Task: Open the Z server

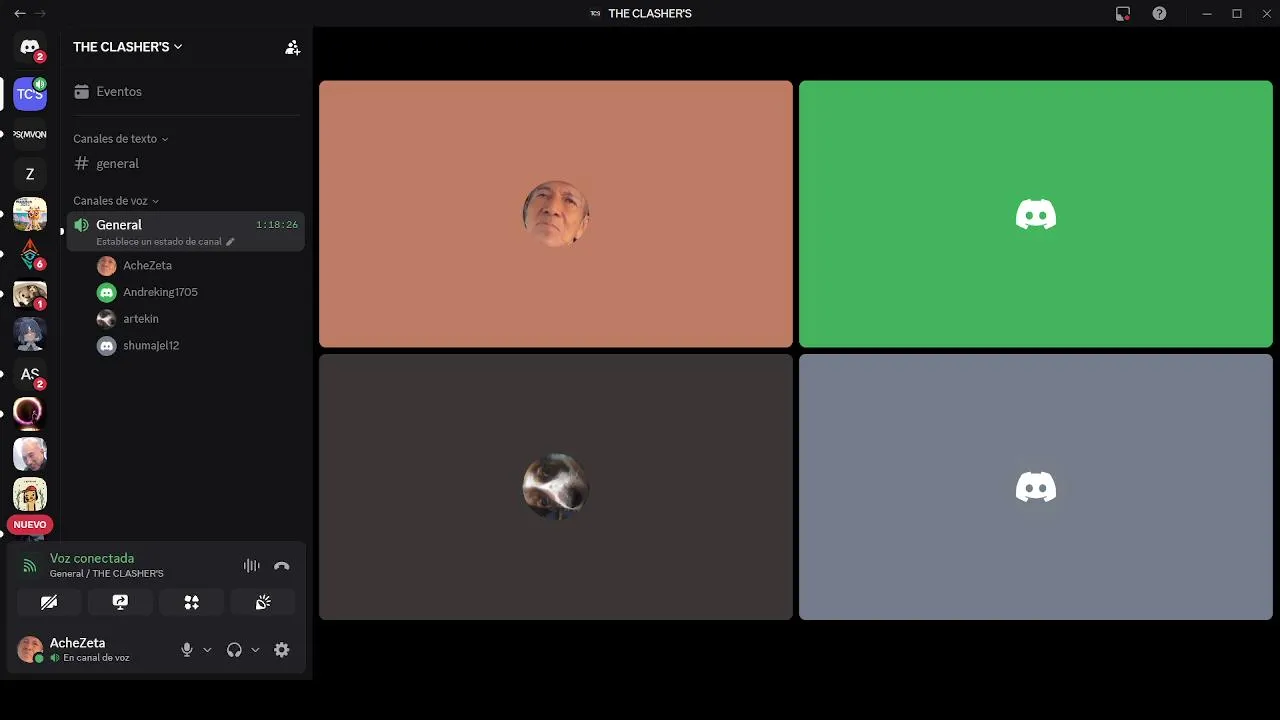Action: click(30, 174)
